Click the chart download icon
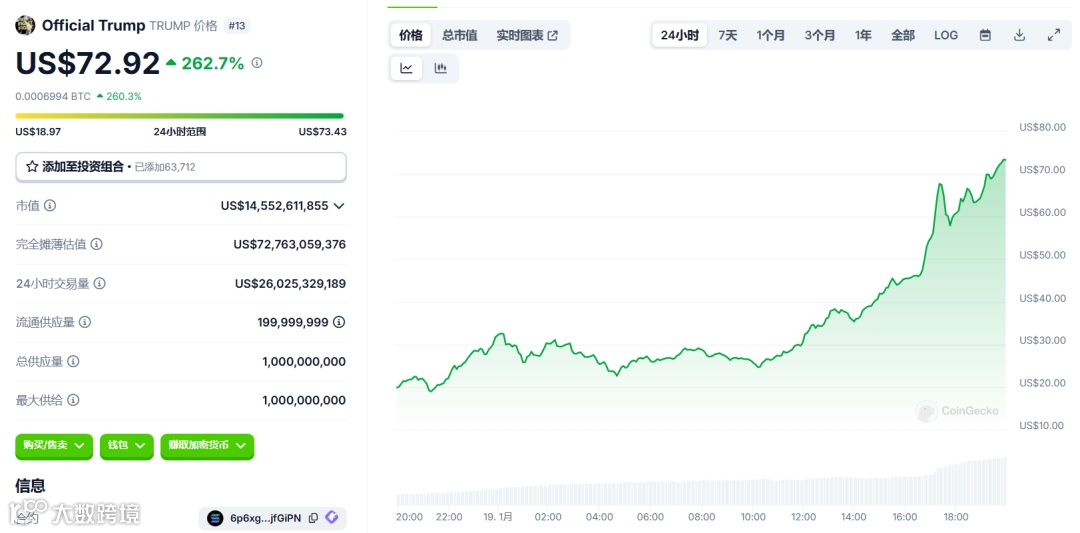The height and width of the screenshot is (533, 1080). click(1019, 35)
